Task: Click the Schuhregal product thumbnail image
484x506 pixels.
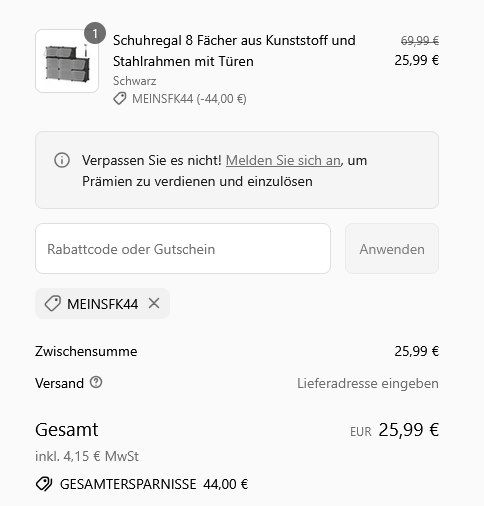Action: (x=67, y=61)
